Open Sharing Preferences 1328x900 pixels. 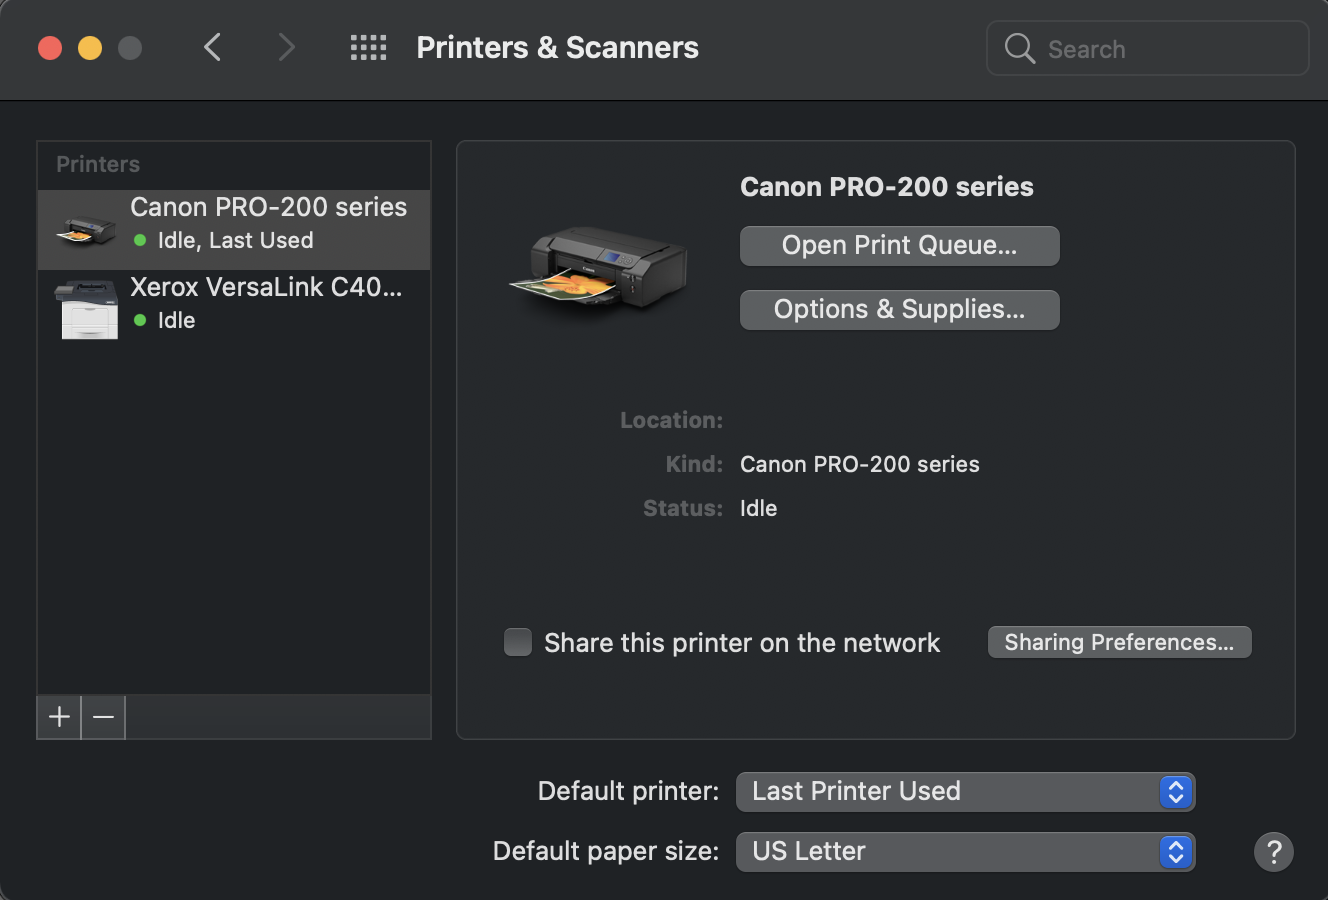click(1119, 642)
